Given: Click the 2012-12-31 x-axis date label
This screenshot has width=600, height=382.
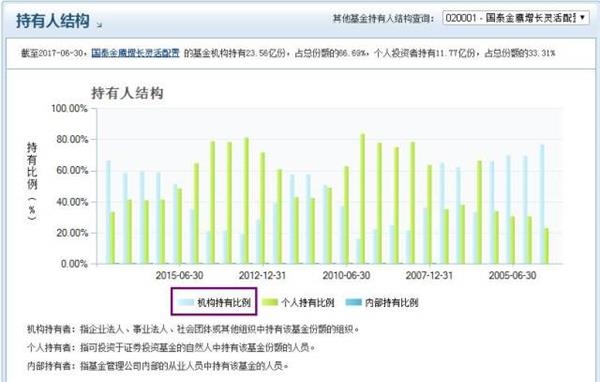Looking at the screenshot, I should (x=262, y=275).
